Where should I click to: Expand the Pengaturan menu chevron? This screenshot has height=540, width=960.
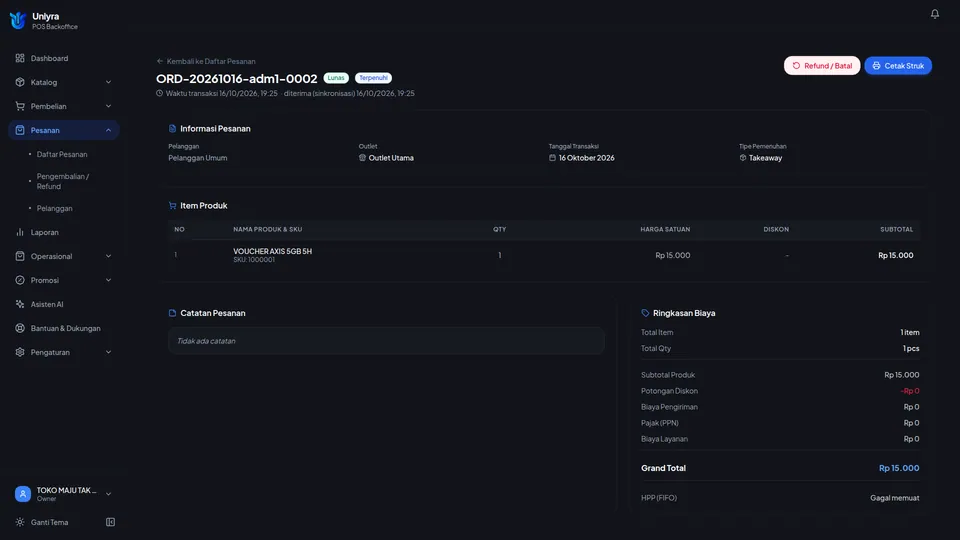108,352
